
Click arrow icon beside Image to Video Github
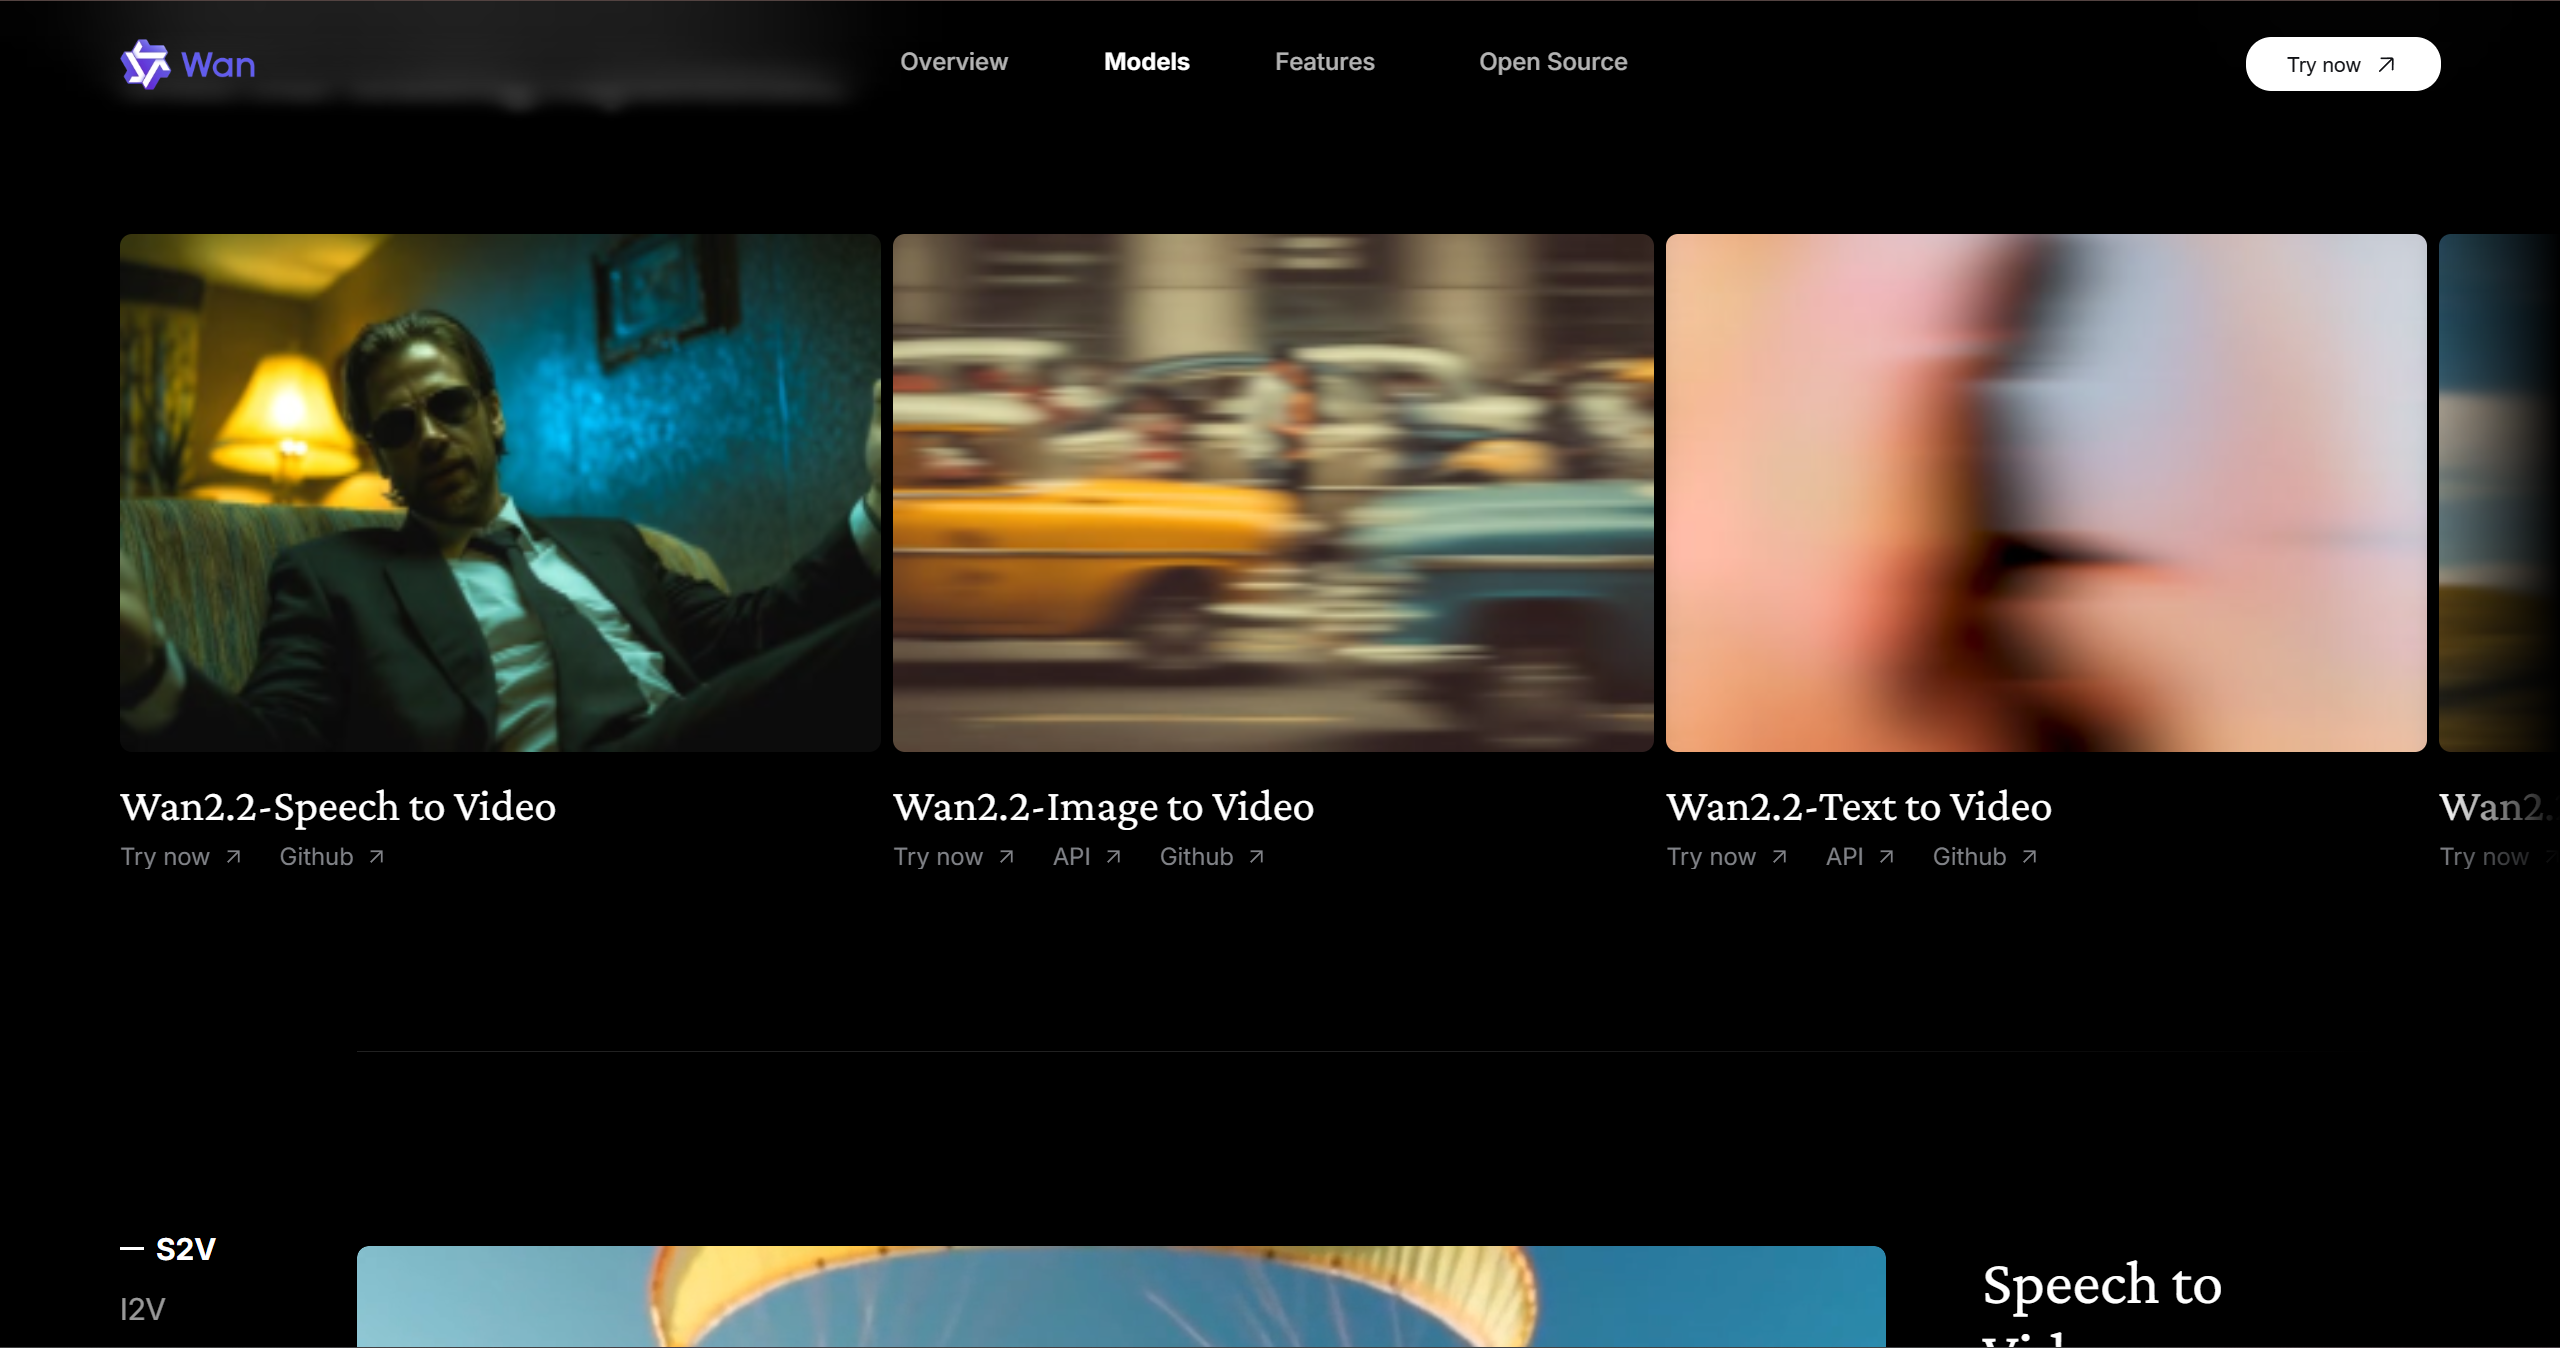click(x=1257, y=856)
